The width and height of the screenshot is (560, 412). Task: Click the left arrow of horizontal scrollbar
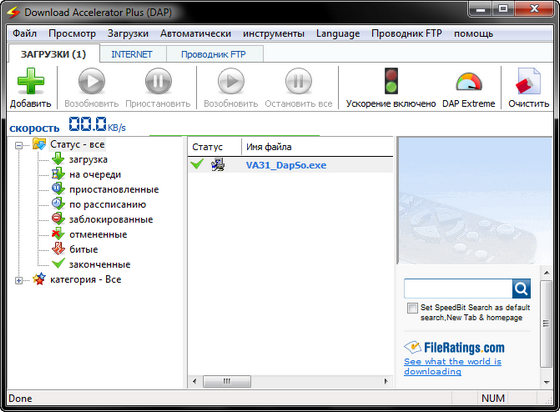click(x=194, y=381)
